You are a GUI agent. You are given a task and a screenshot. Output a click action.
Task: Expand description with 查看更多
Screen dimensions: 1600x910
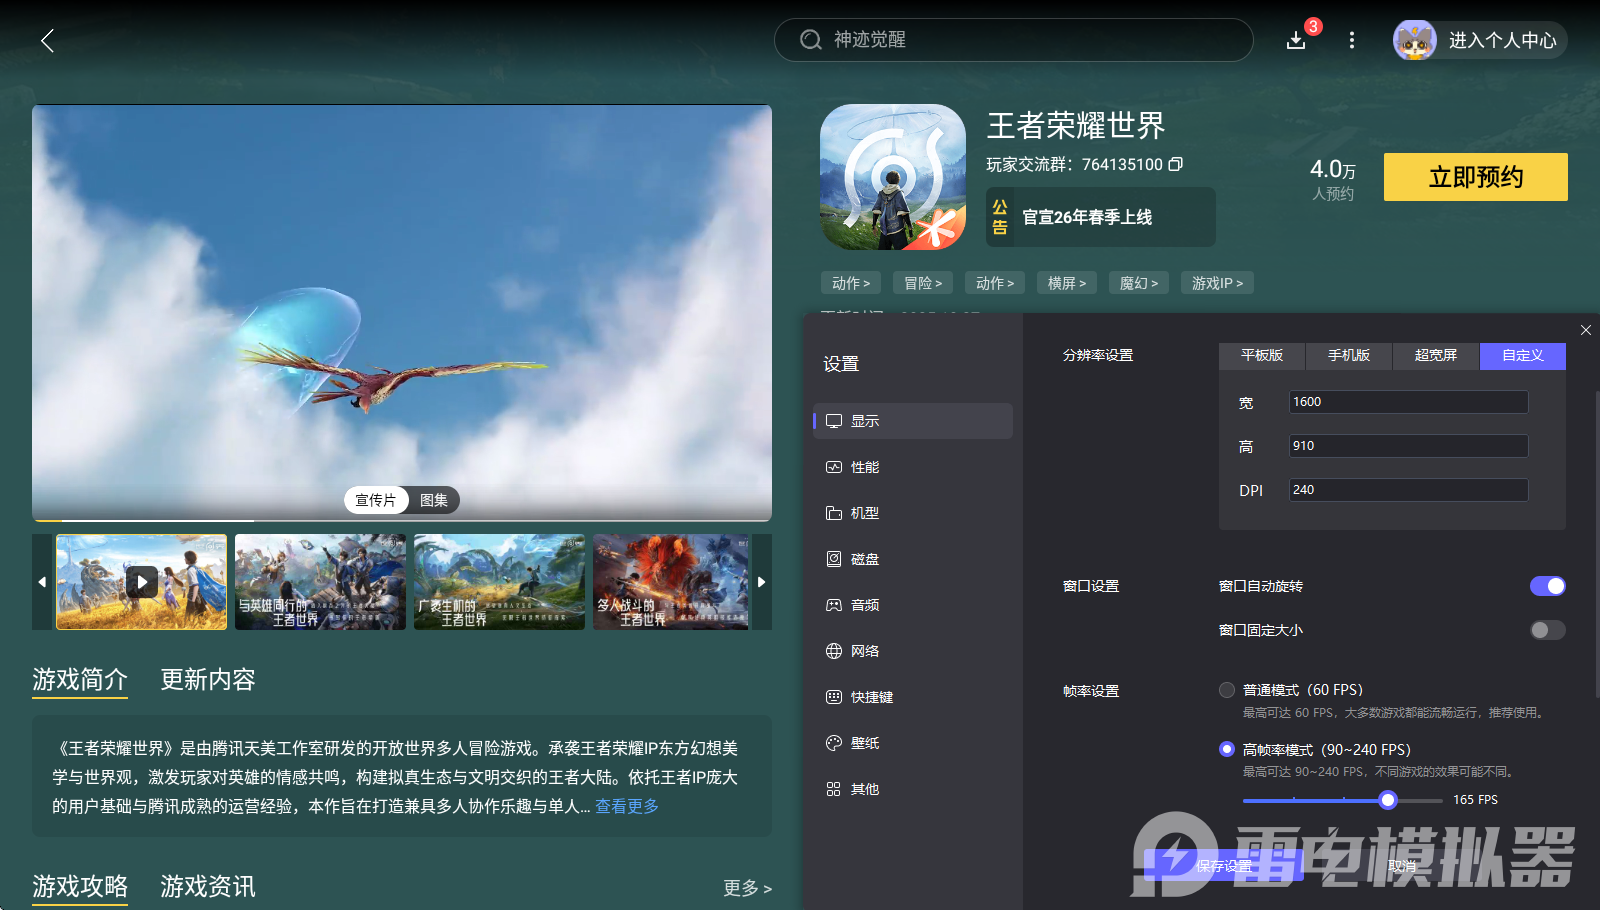627,806
